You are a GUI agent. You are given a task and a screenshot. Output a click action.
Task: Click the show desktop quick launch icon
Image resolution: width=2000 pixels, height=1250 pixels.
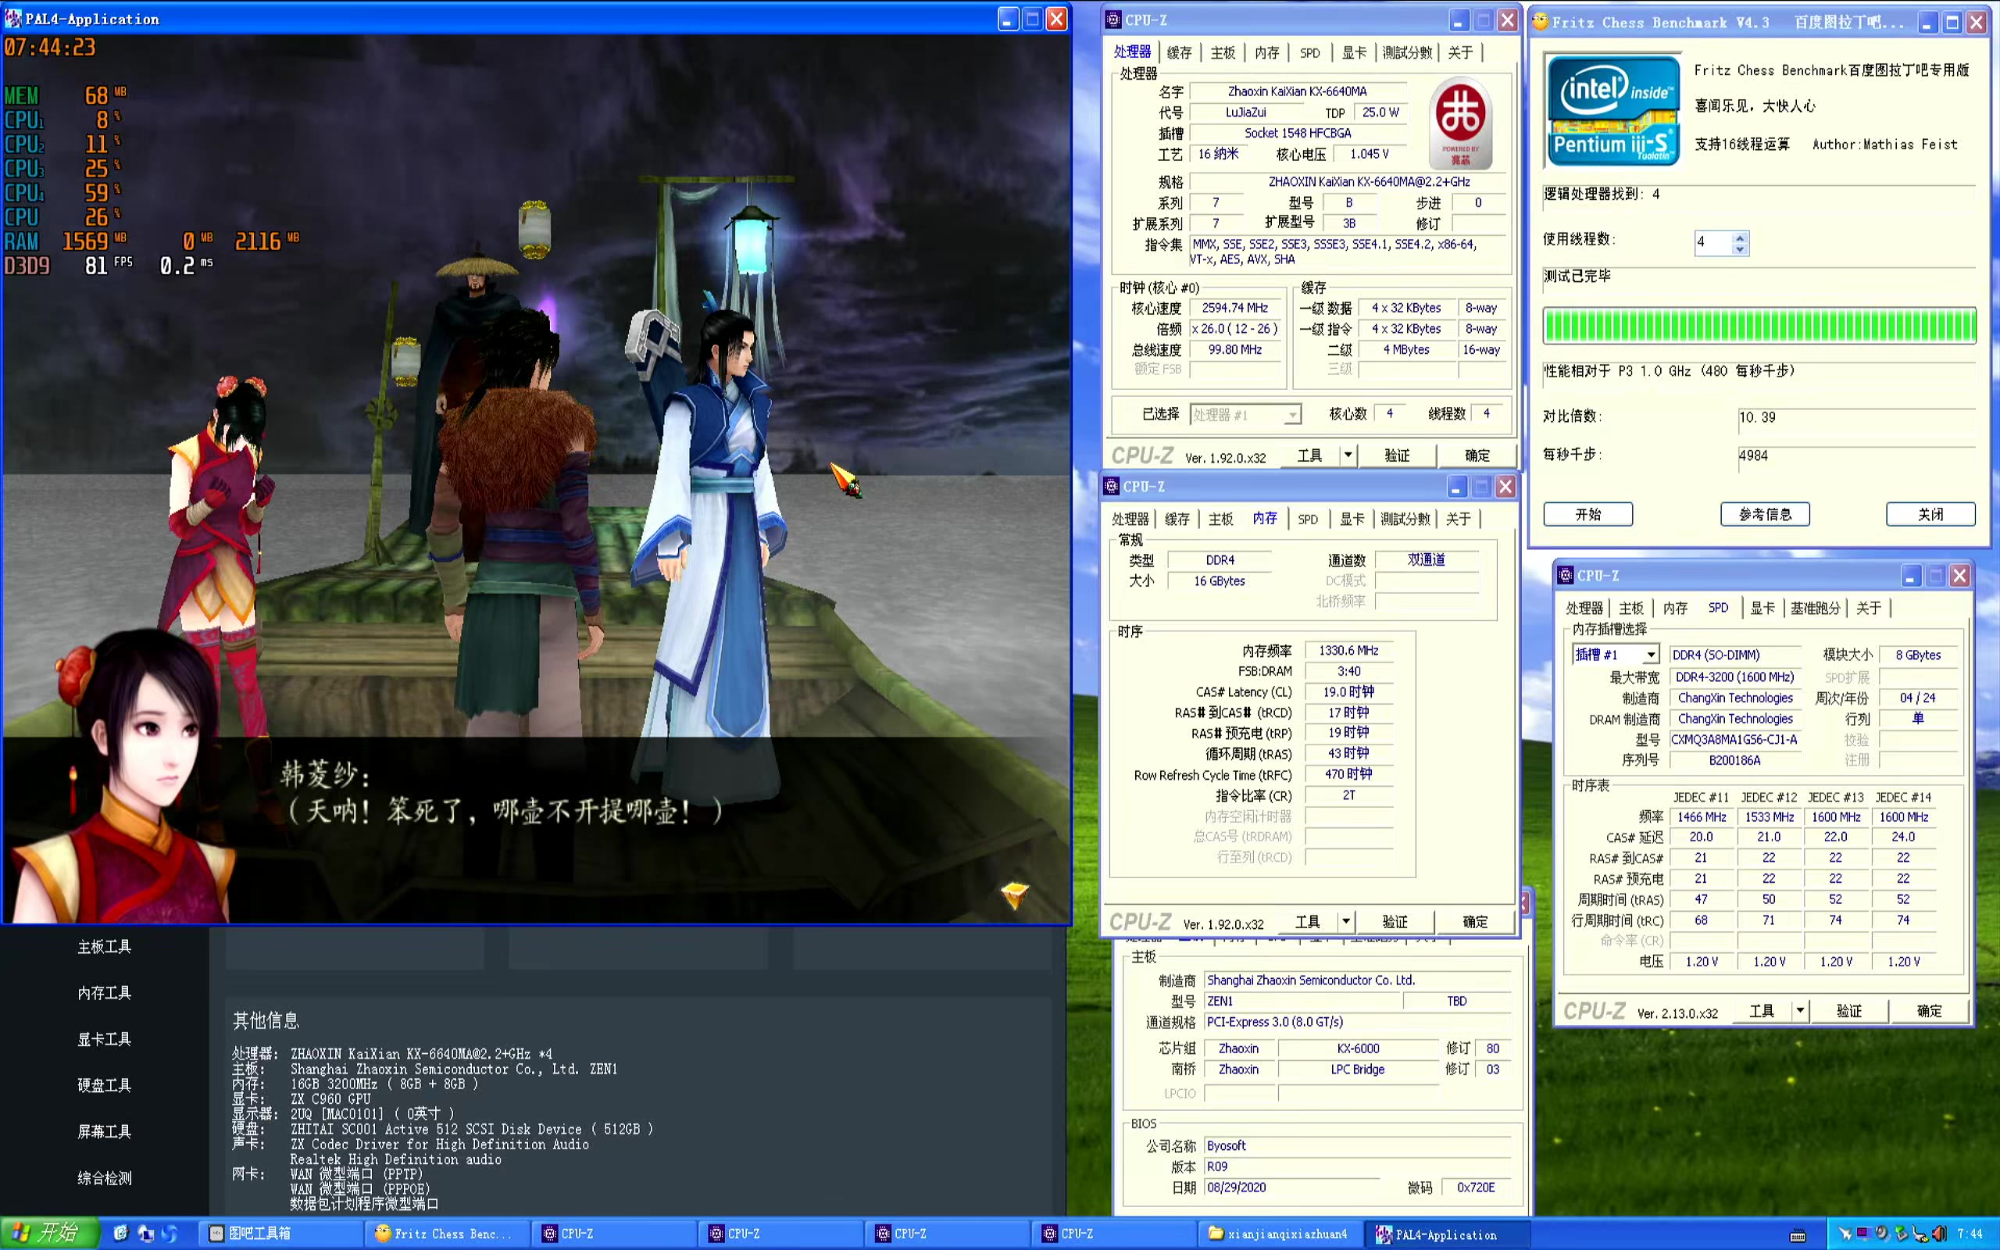145,1234
